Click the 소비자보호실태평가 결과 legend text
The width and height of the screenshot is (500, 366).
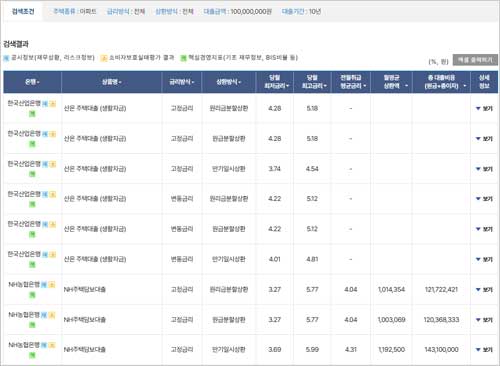click(142, 58)
